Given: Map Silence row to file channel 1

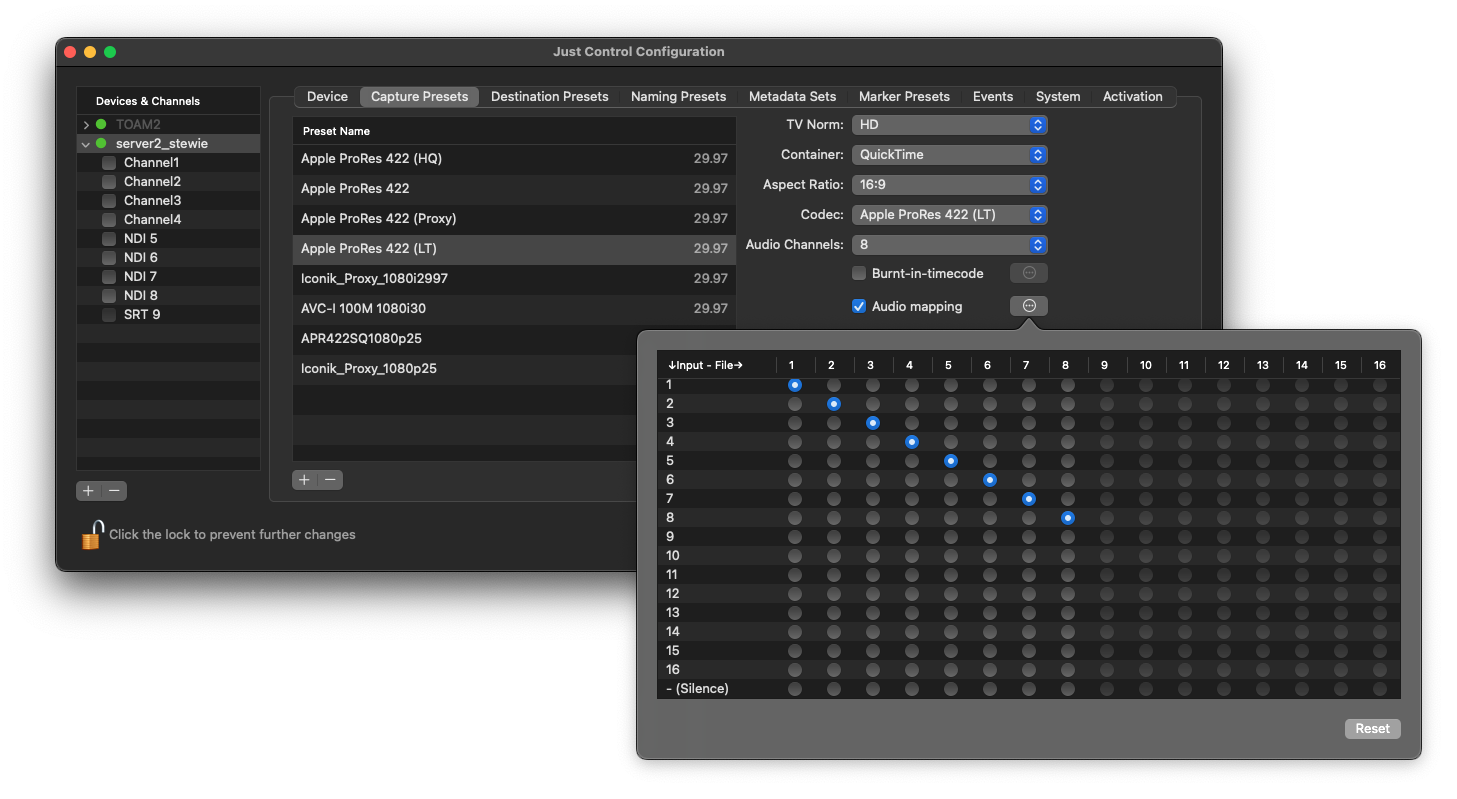Looking at the screenshot, I should (795, 689).
